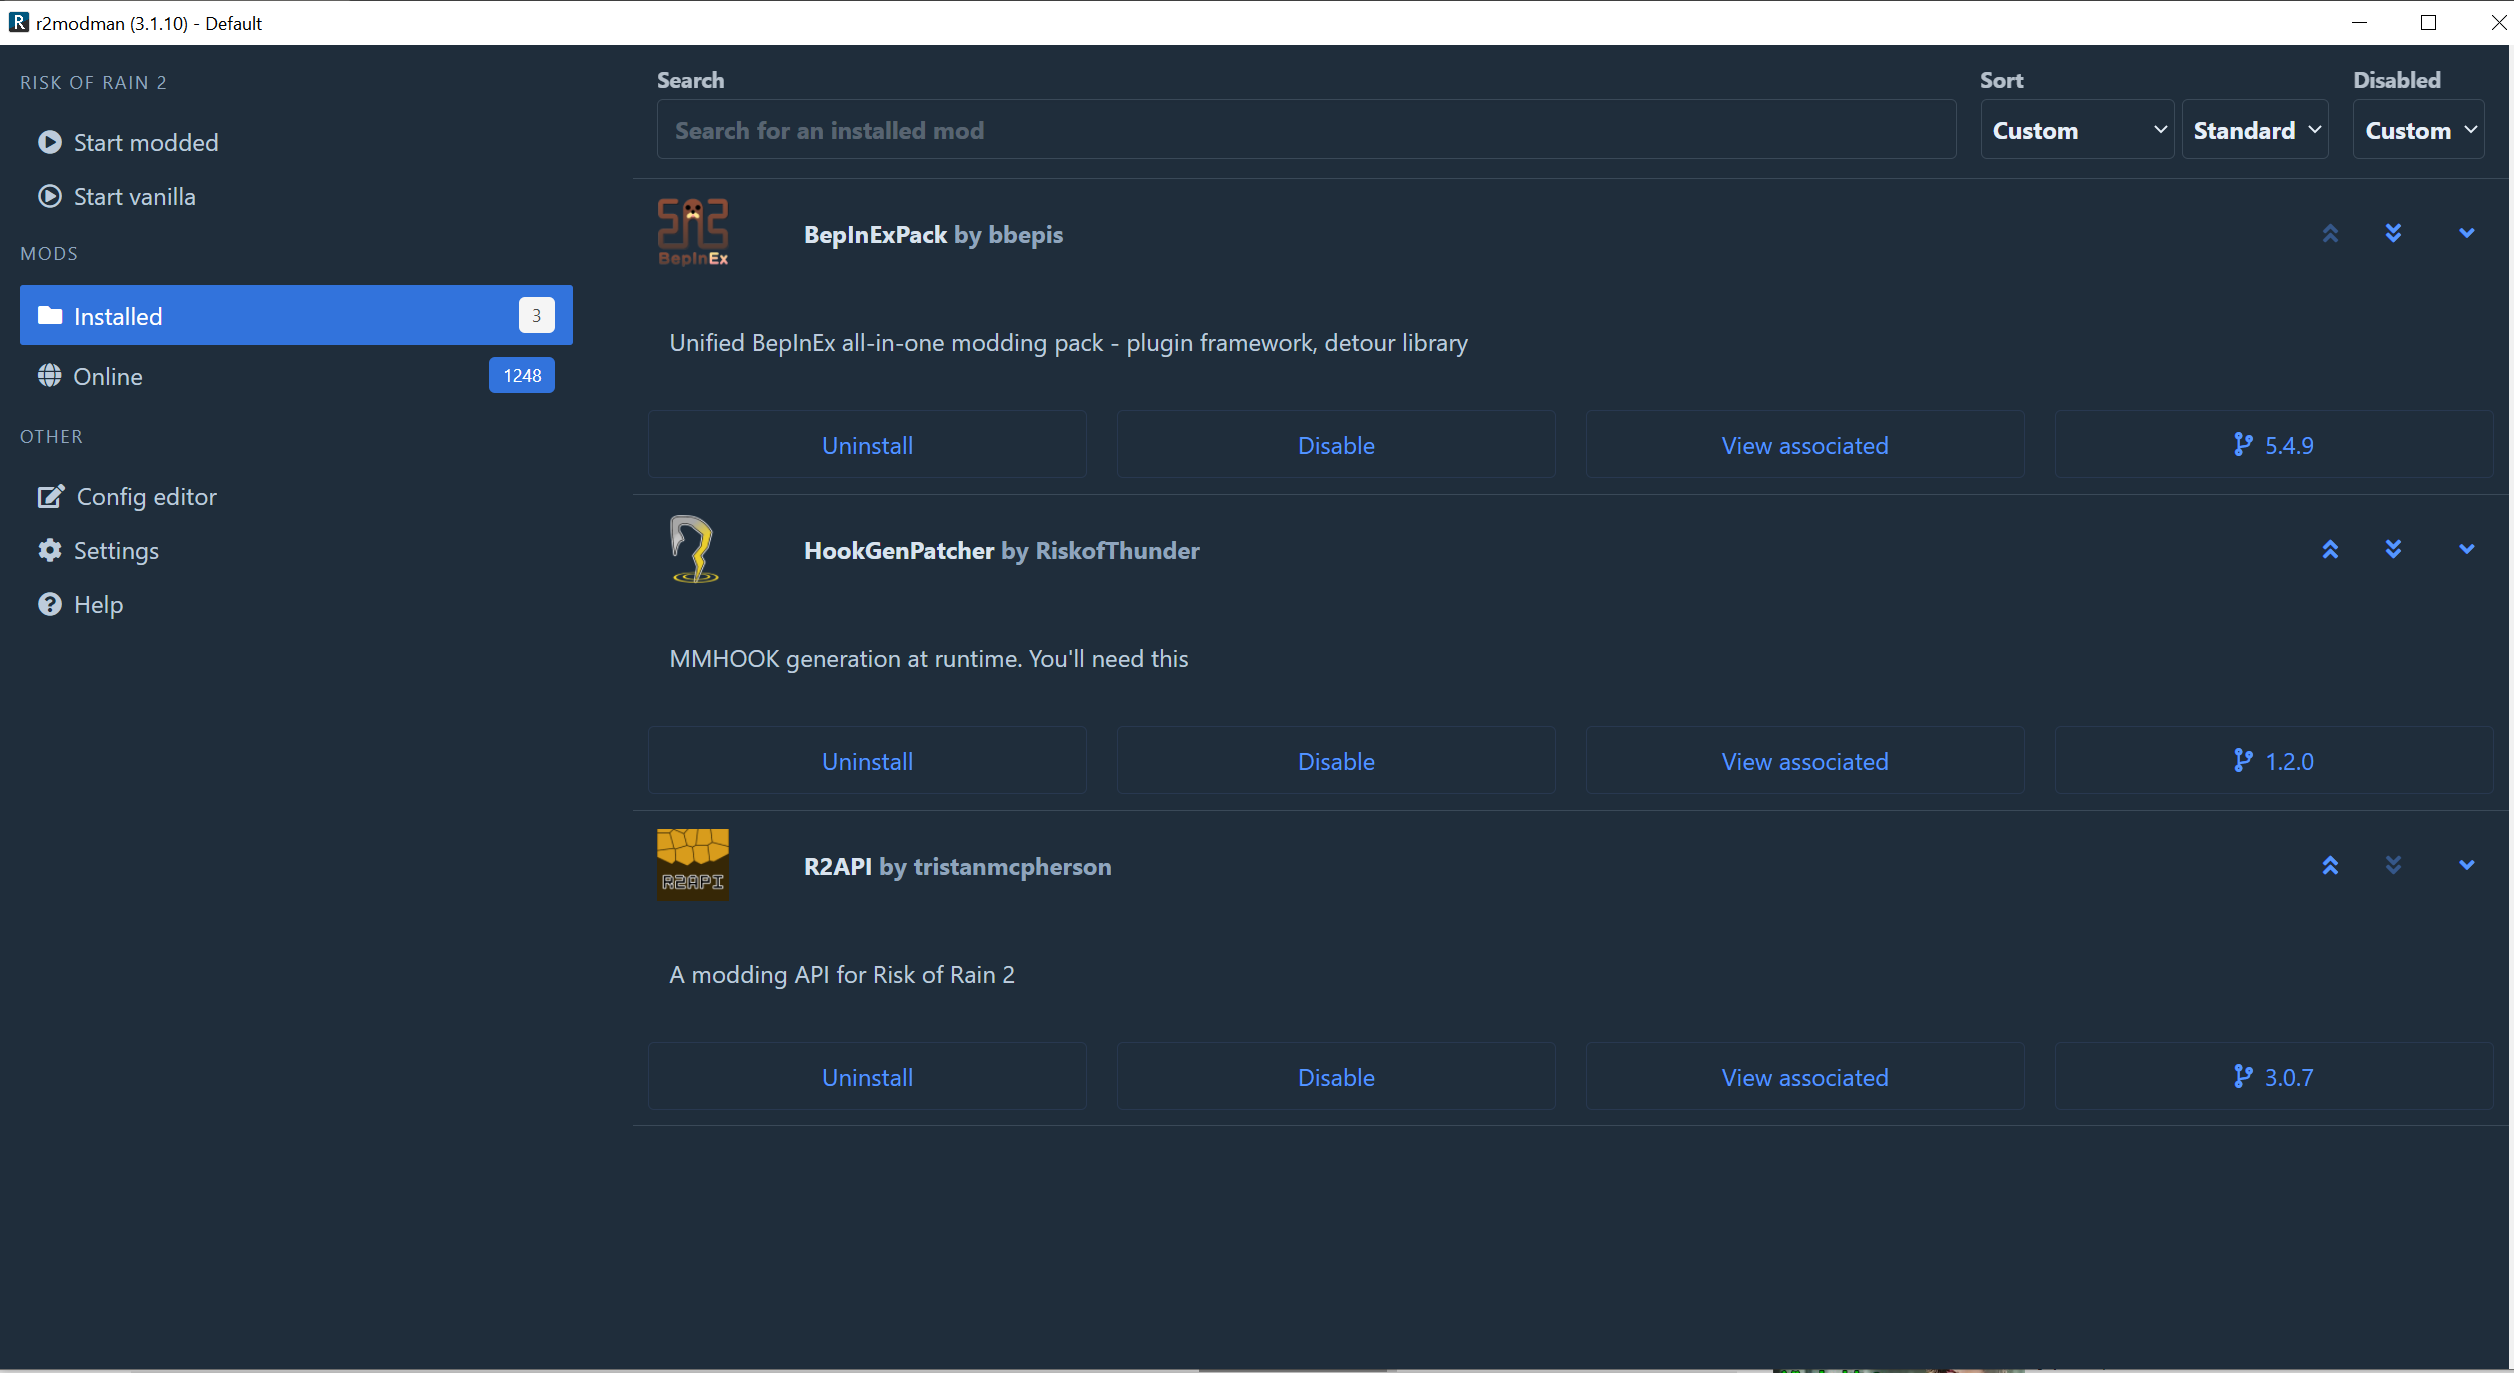Click the Settings gear icon

tap(50, 550)
